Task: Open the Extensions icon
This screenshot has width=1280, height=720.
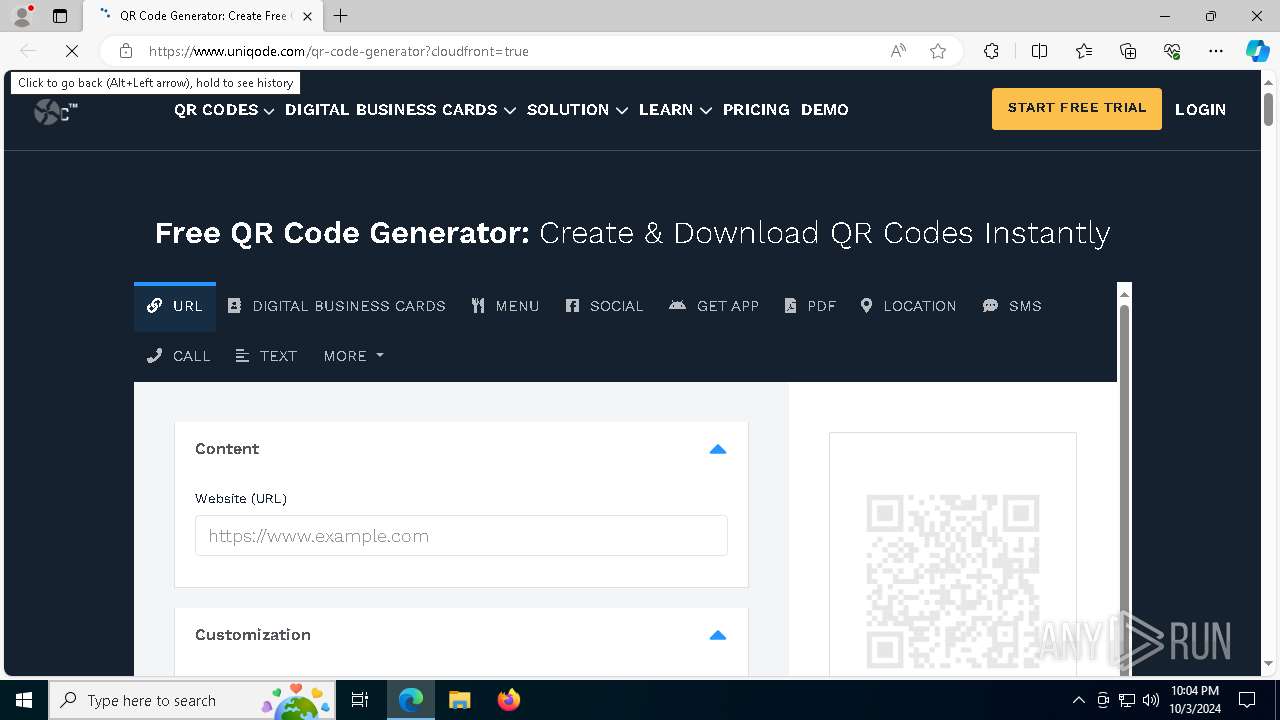Action: point(991,51)
